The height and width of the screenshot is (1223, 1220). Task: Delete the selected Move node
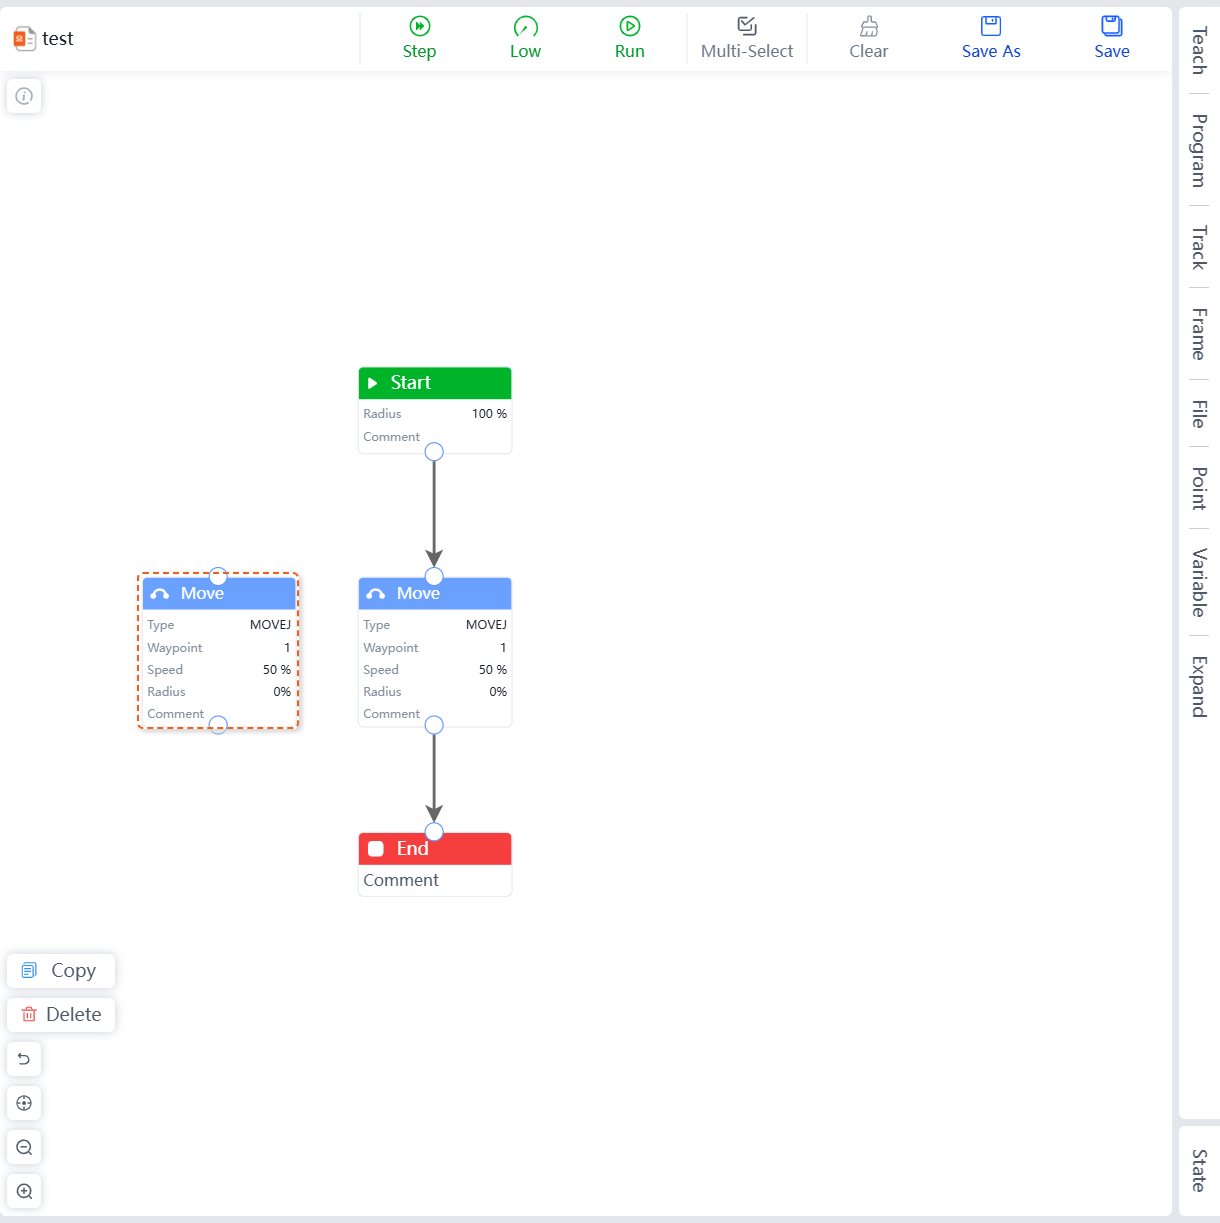point(61,1014)
